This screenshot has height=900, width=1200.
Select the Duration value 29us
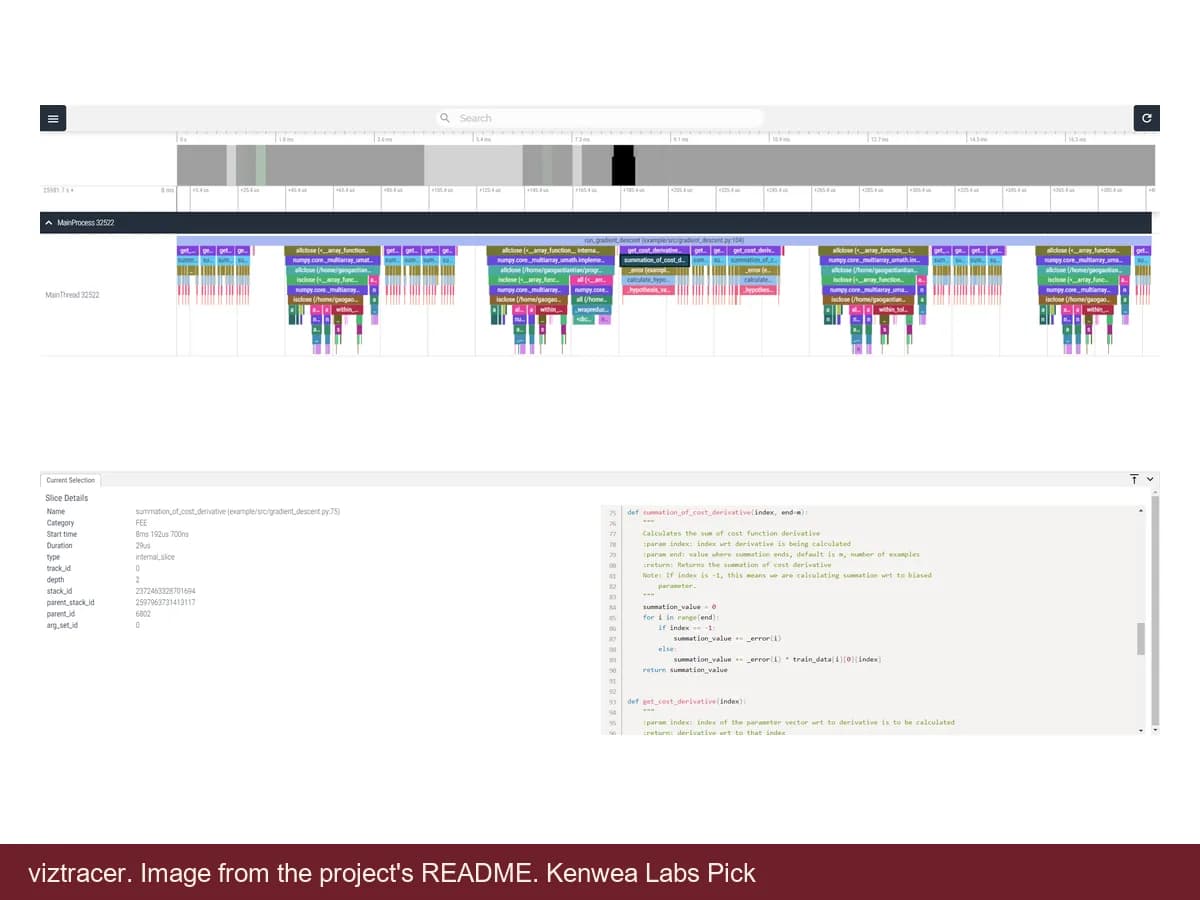pos(143,545)
